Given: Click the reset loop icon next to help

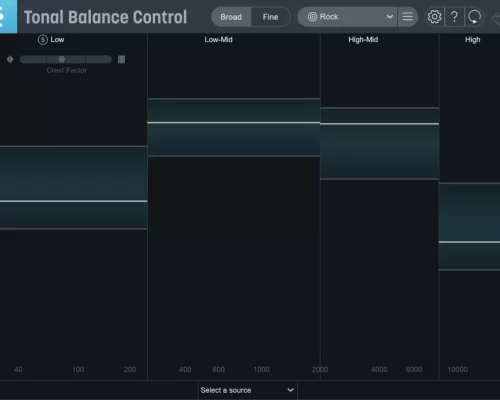Looking at the screenshot, I should [x=475, y=17].
